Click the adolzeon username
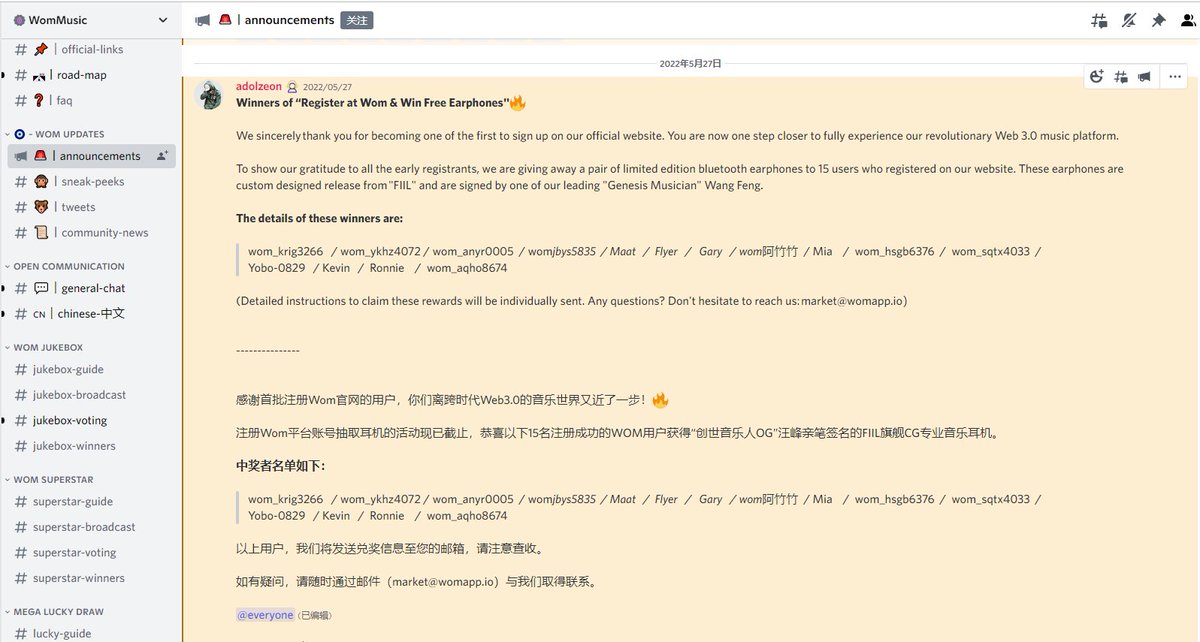Viewport: 1200px width, 642px height. pos(259,87)
